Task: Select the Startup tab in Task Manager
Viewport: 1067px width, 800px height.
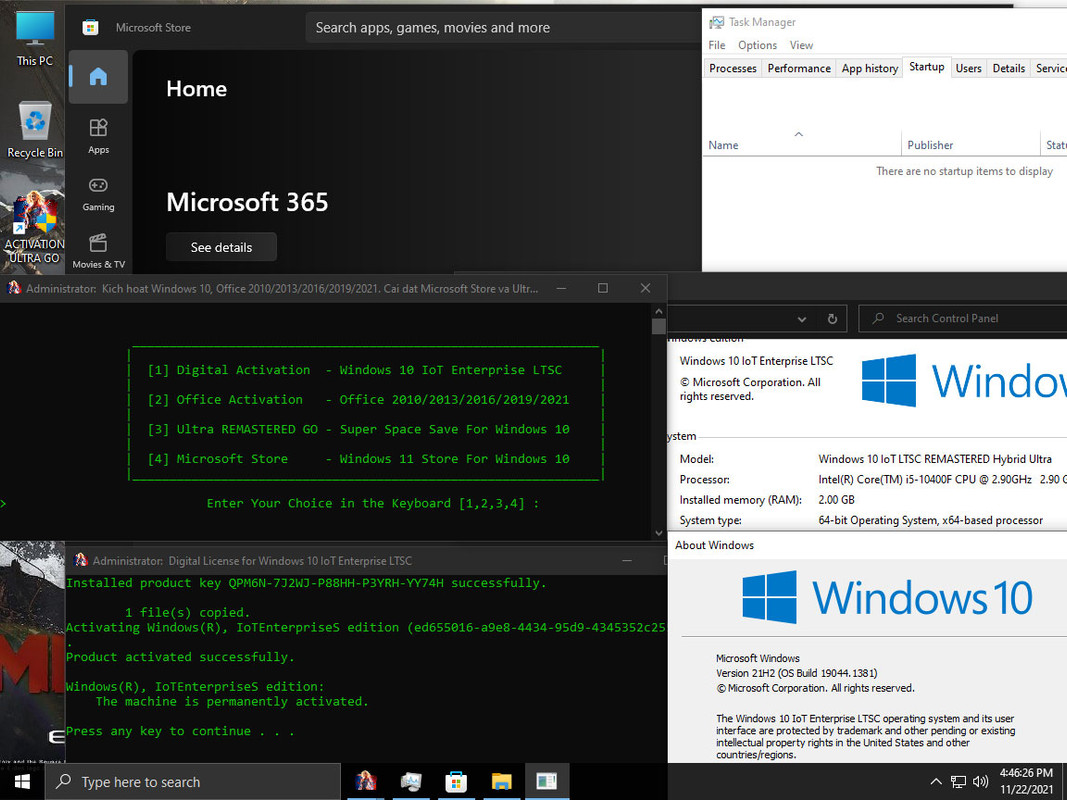Action: pyautogui.click(x=926, y=67)
